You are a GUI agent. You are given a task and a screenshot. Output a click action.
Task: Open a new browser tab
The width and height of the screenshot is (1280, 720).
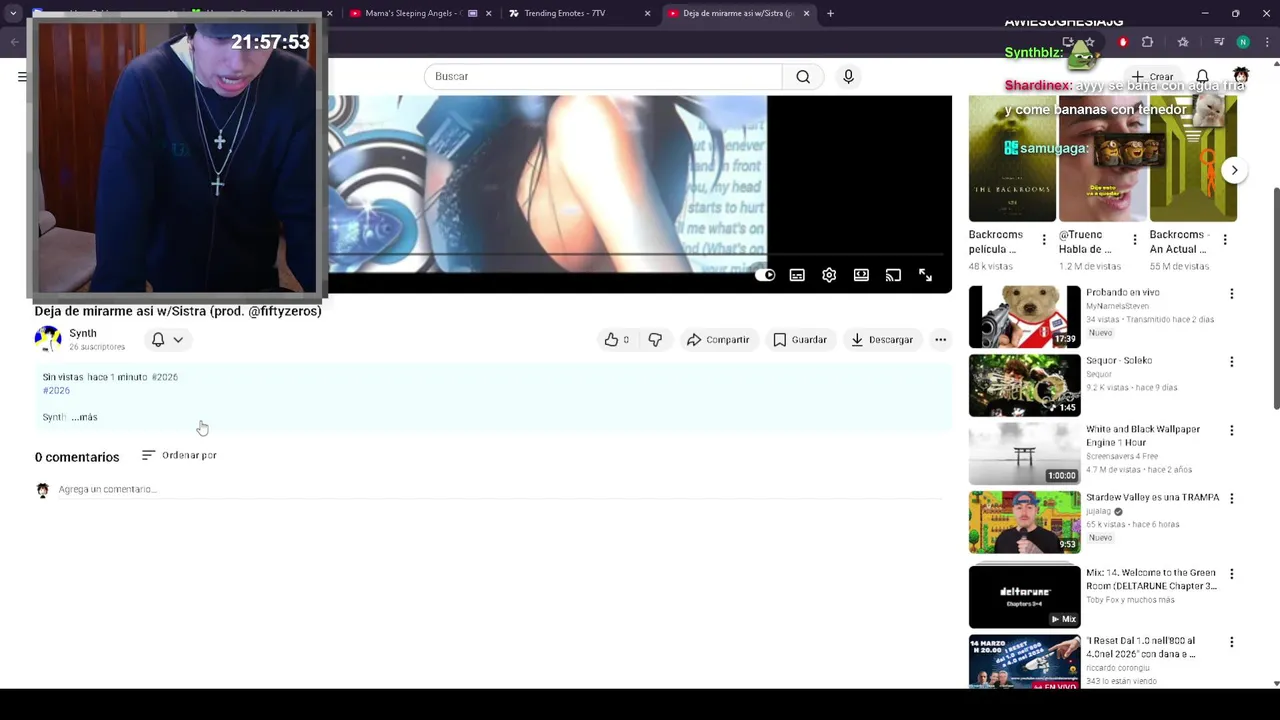click(830, 13)
